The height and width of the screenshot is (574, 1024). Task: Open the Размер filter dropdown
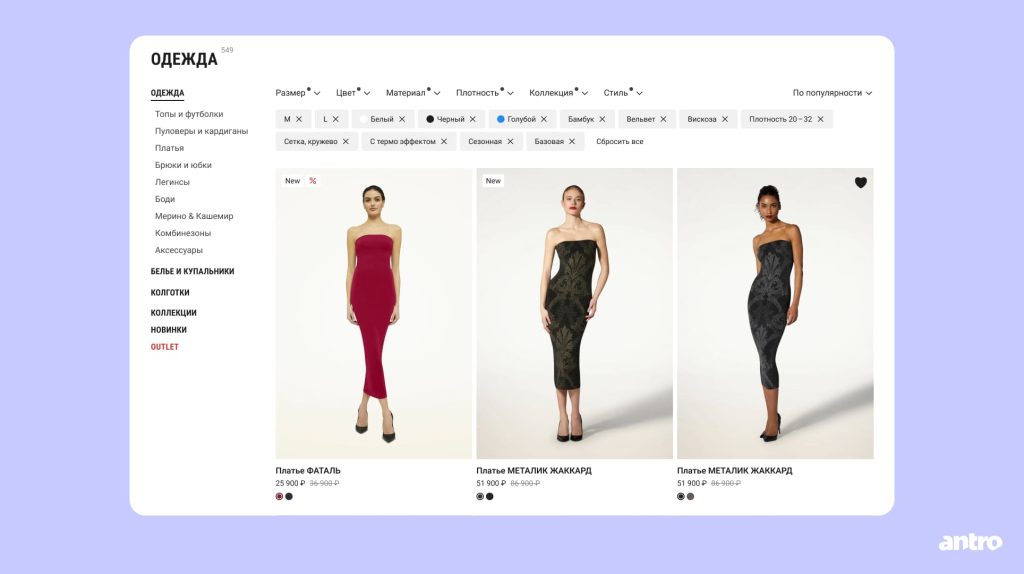tap(297, 93)
